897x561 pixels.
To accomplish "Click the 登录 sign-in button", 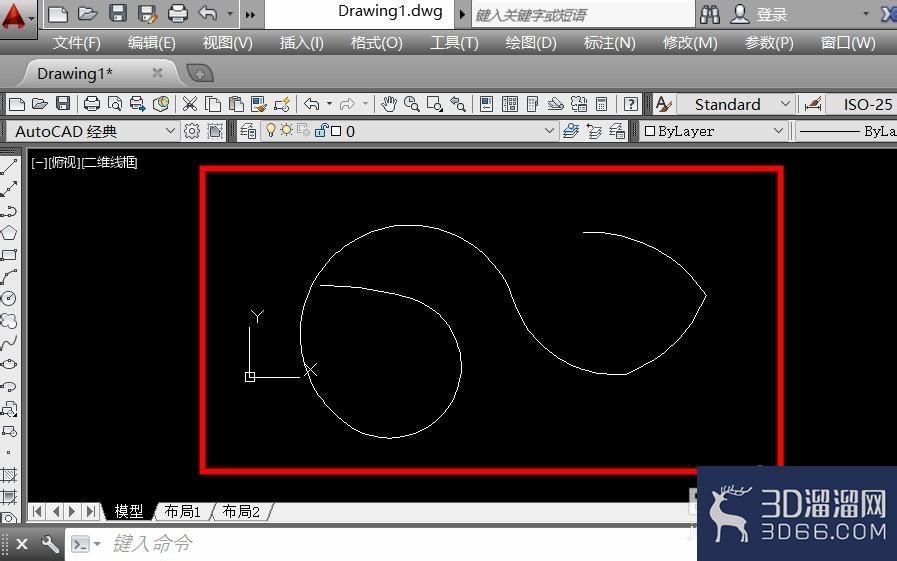I will 772,14.
